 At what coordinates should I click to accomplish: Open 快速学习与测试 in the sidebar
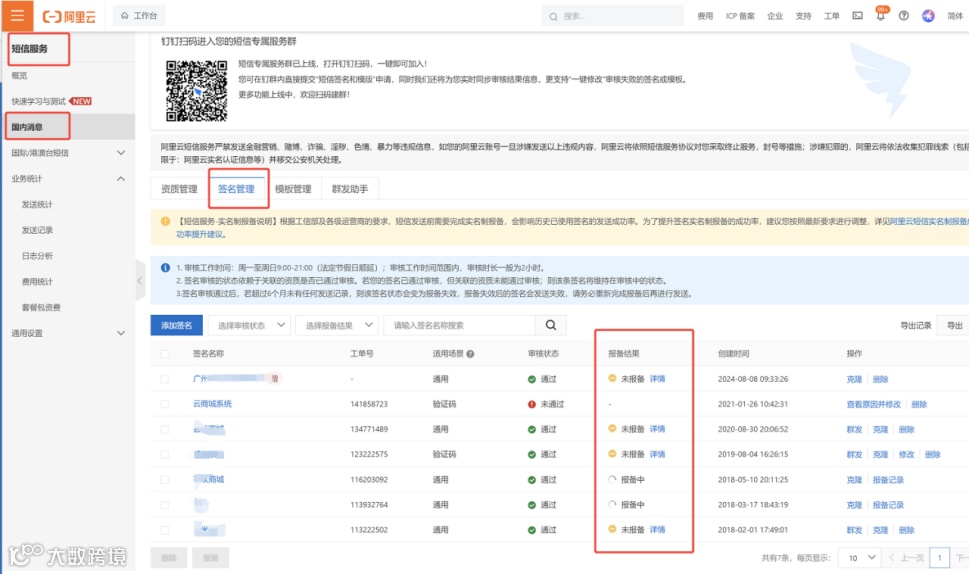[x=38, y=101]
